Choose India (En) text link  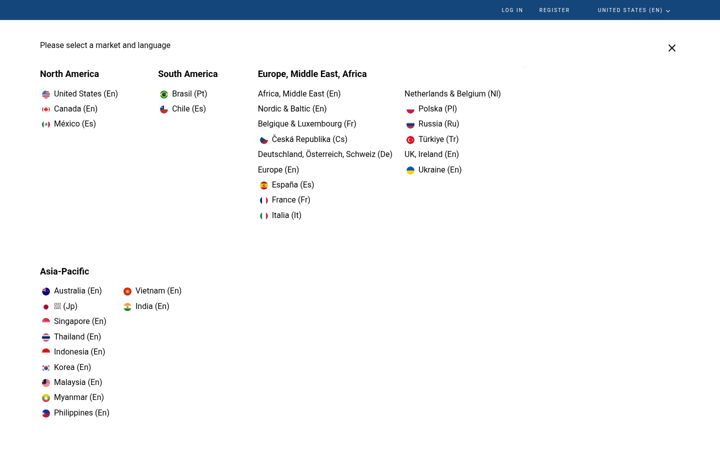click(152, 306)
